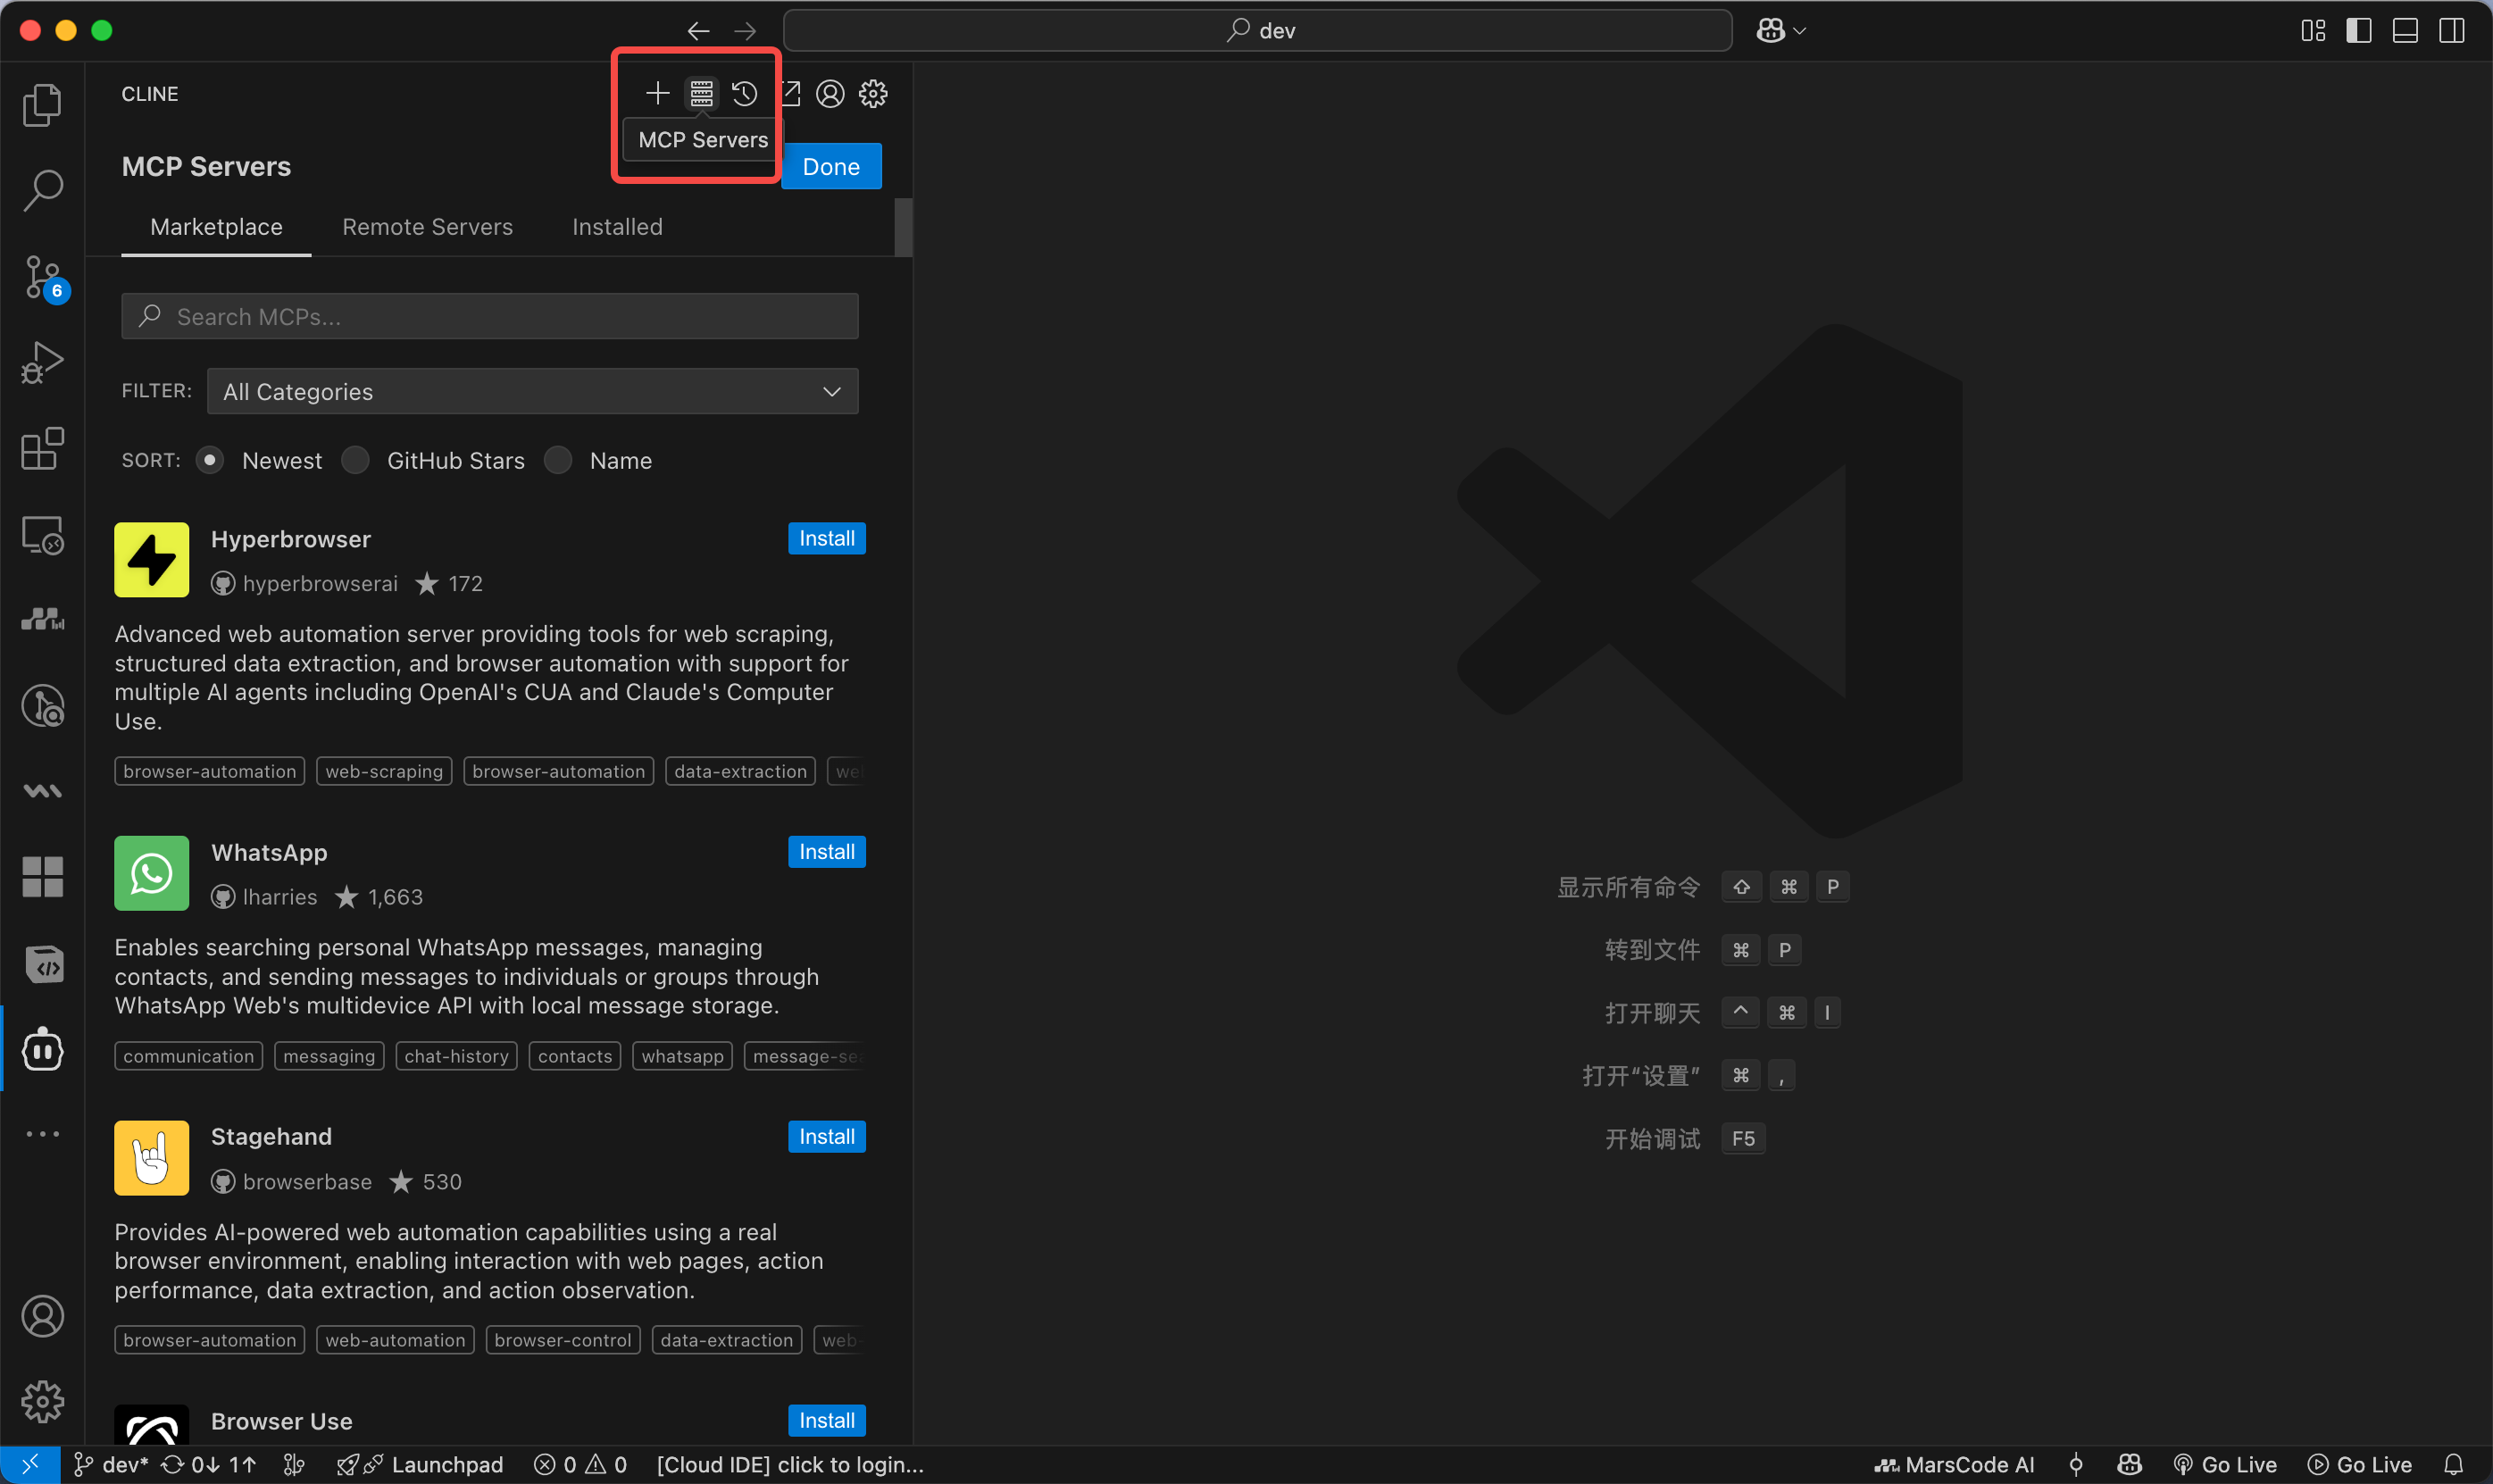Click the web-scraping tag on Hyperbrowser
The width and height of the screenshot is (2493, 1484).
pyautogui.click(x=384, y=771)
